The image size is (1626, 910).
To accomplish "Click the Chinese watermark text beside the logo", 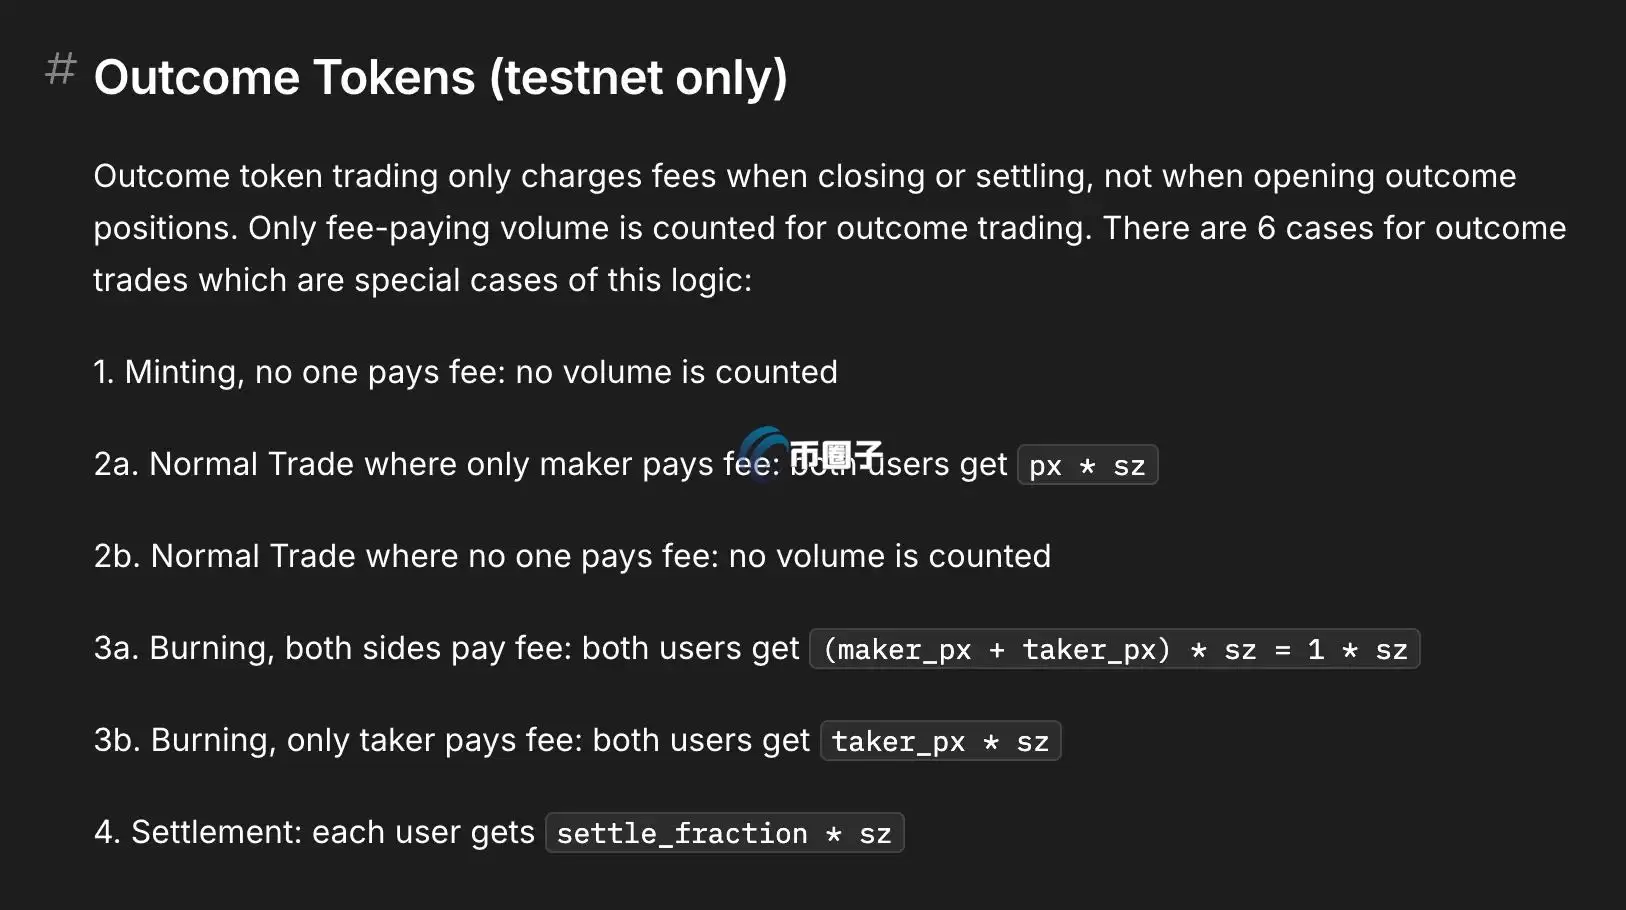I will coord(836,455).
